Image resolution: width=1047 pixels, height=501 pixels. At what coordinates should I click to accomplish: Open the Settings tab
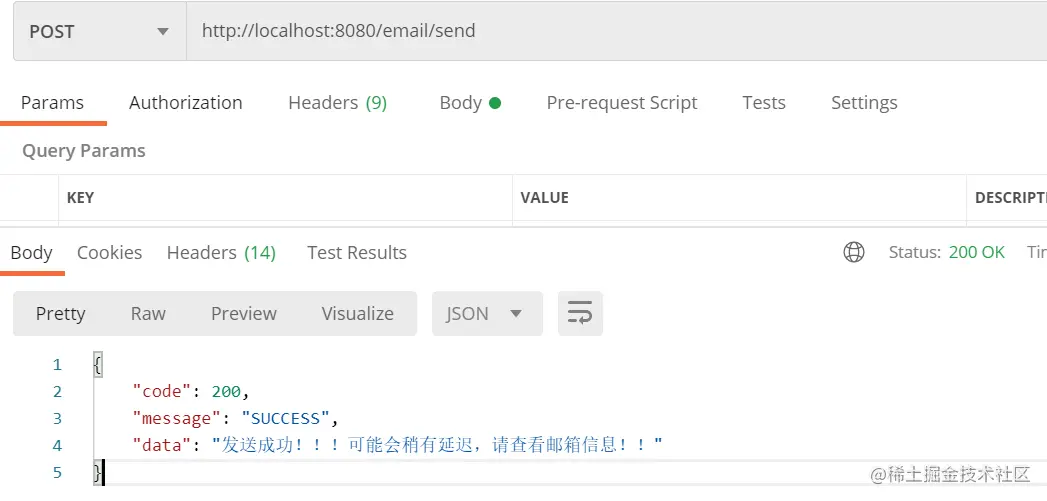point(864,103)
